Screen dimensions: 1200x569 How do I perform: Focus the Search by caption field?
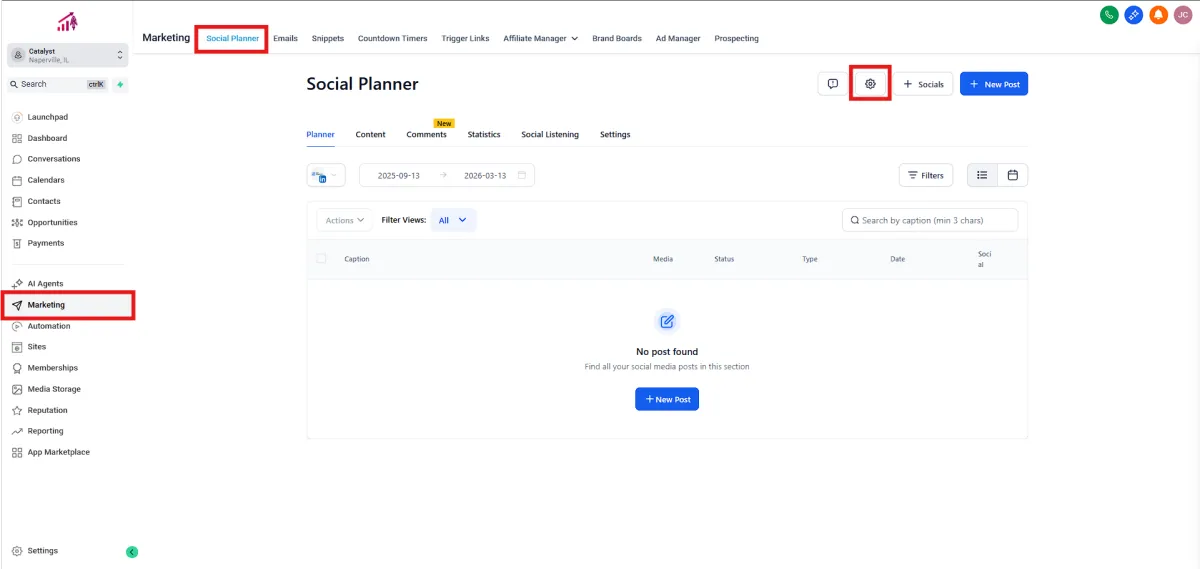(x=930, y=220)
